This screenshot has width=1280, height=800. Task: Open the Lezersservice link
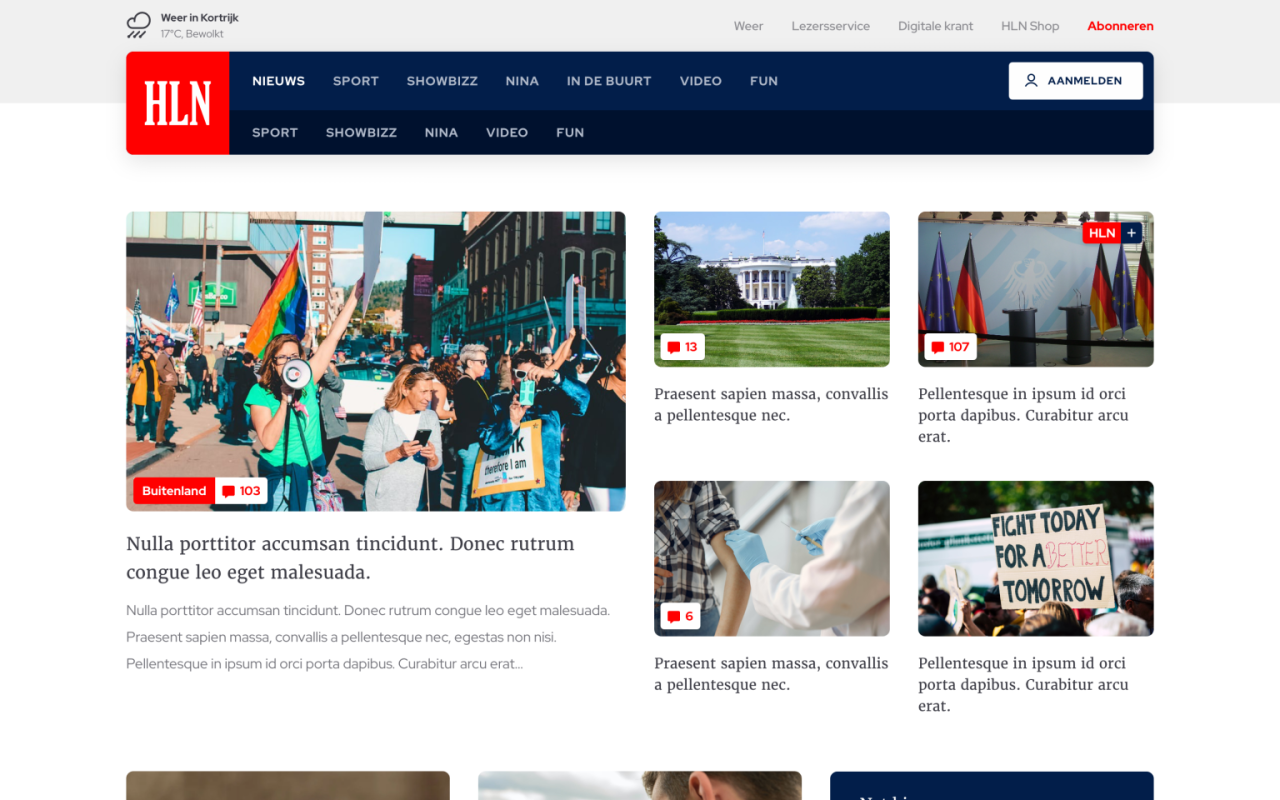click(x=831, y=26)
